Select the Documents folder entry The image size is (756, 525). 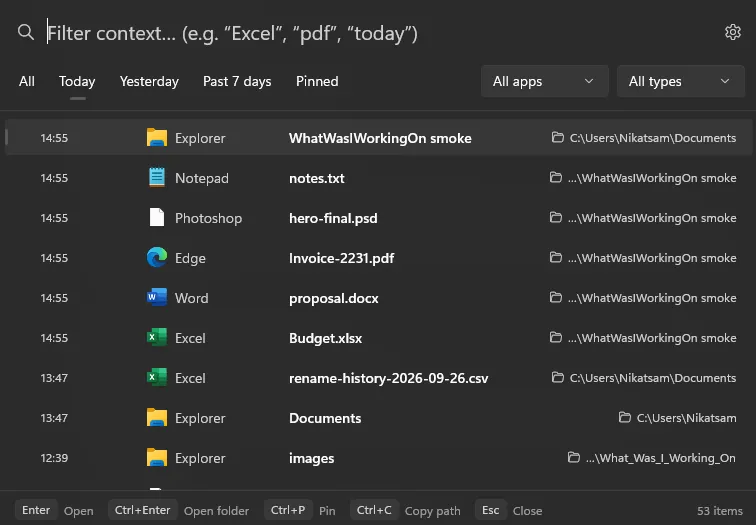tap(378, 418)
